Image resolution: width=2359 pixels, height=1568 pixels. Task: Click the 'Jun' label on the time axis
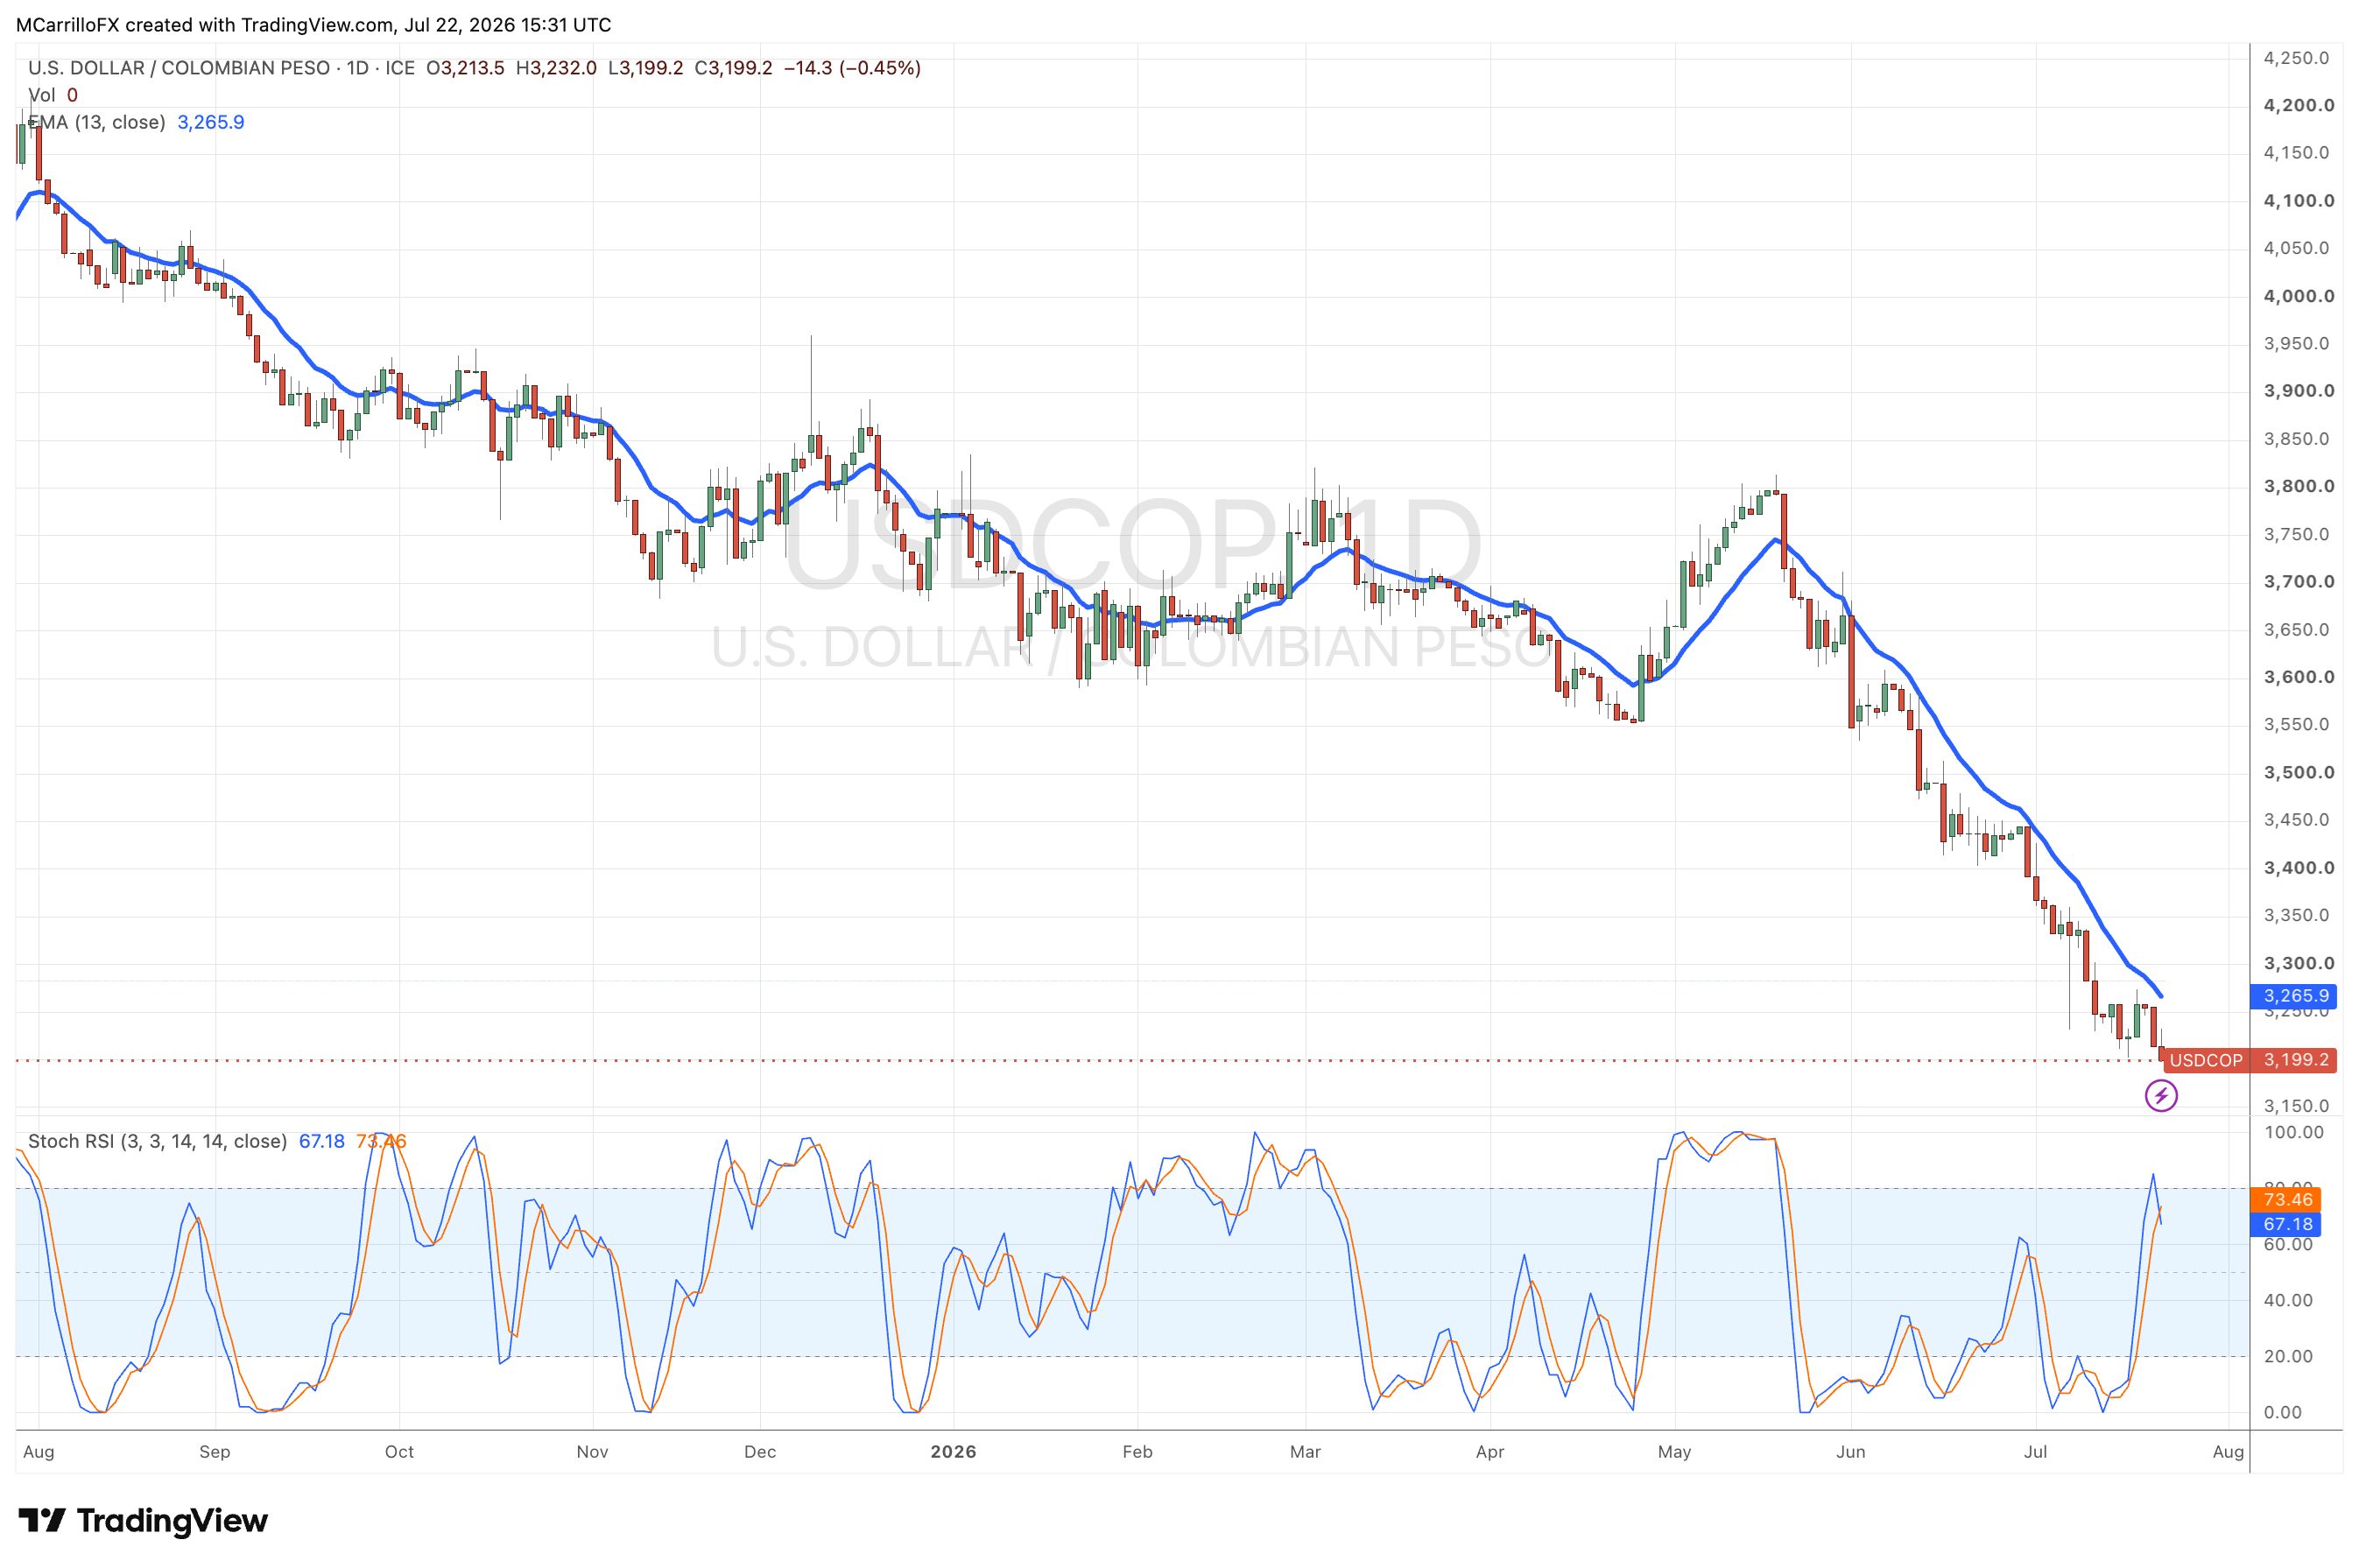pos(1850,1452)
